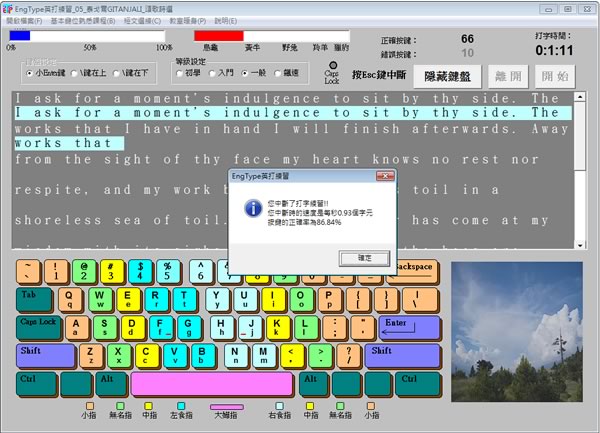This screenshot has height=433, width=600.
Task: Click the H key on virtual keyboard
Action: (222, 328)
